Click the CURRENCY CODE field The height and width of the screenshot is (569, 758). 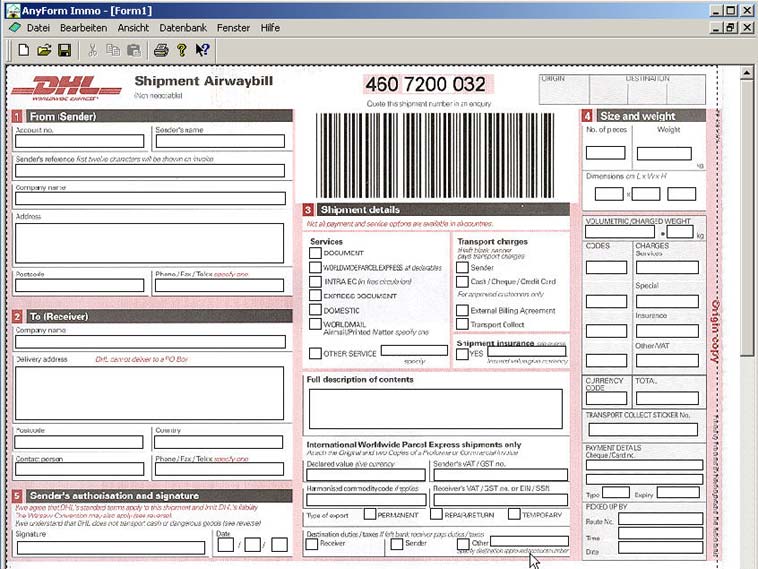(x=606, y=398)
